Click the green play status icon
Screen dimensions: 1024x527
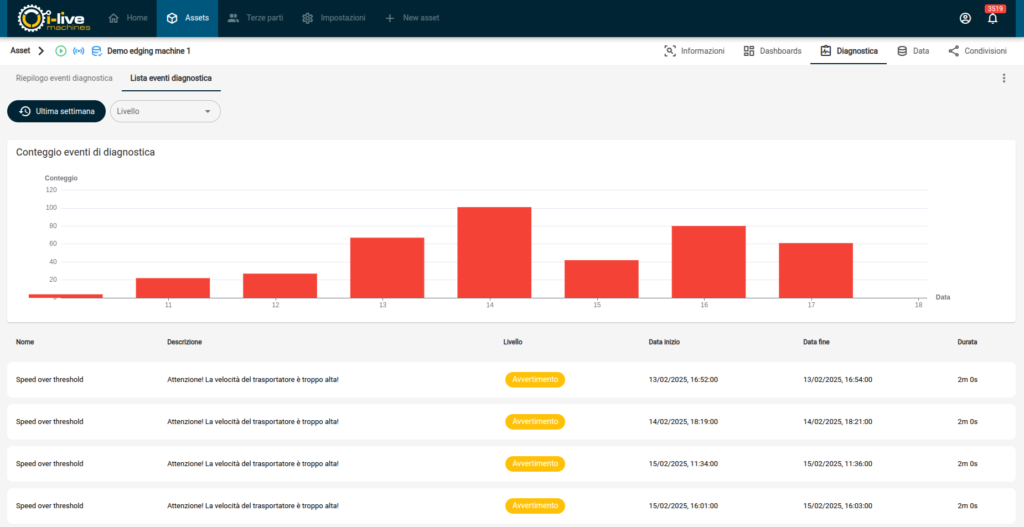[61, 51]
